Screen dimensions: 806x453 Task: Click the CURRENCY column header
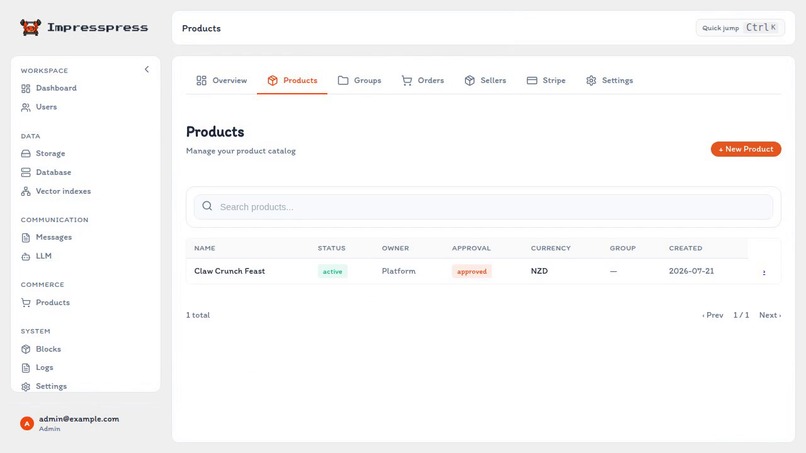(551, 248)
